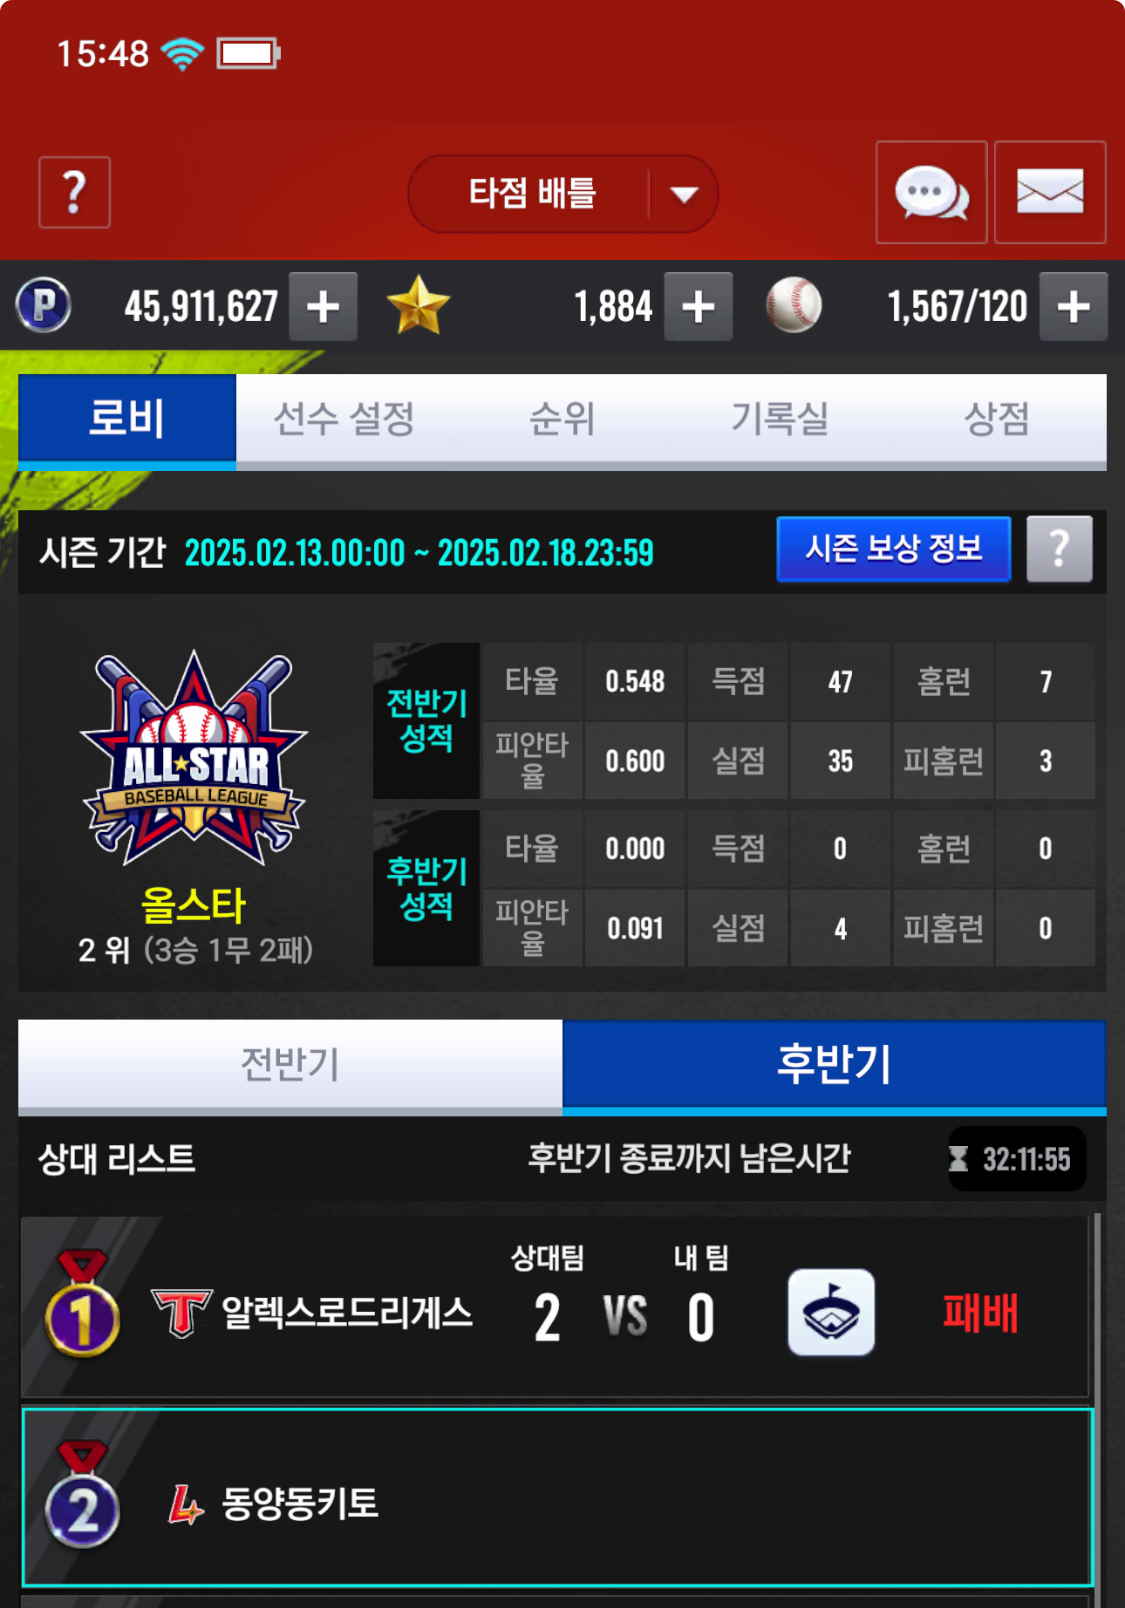Add stars with the plus beside 1,884

point(698,306)
